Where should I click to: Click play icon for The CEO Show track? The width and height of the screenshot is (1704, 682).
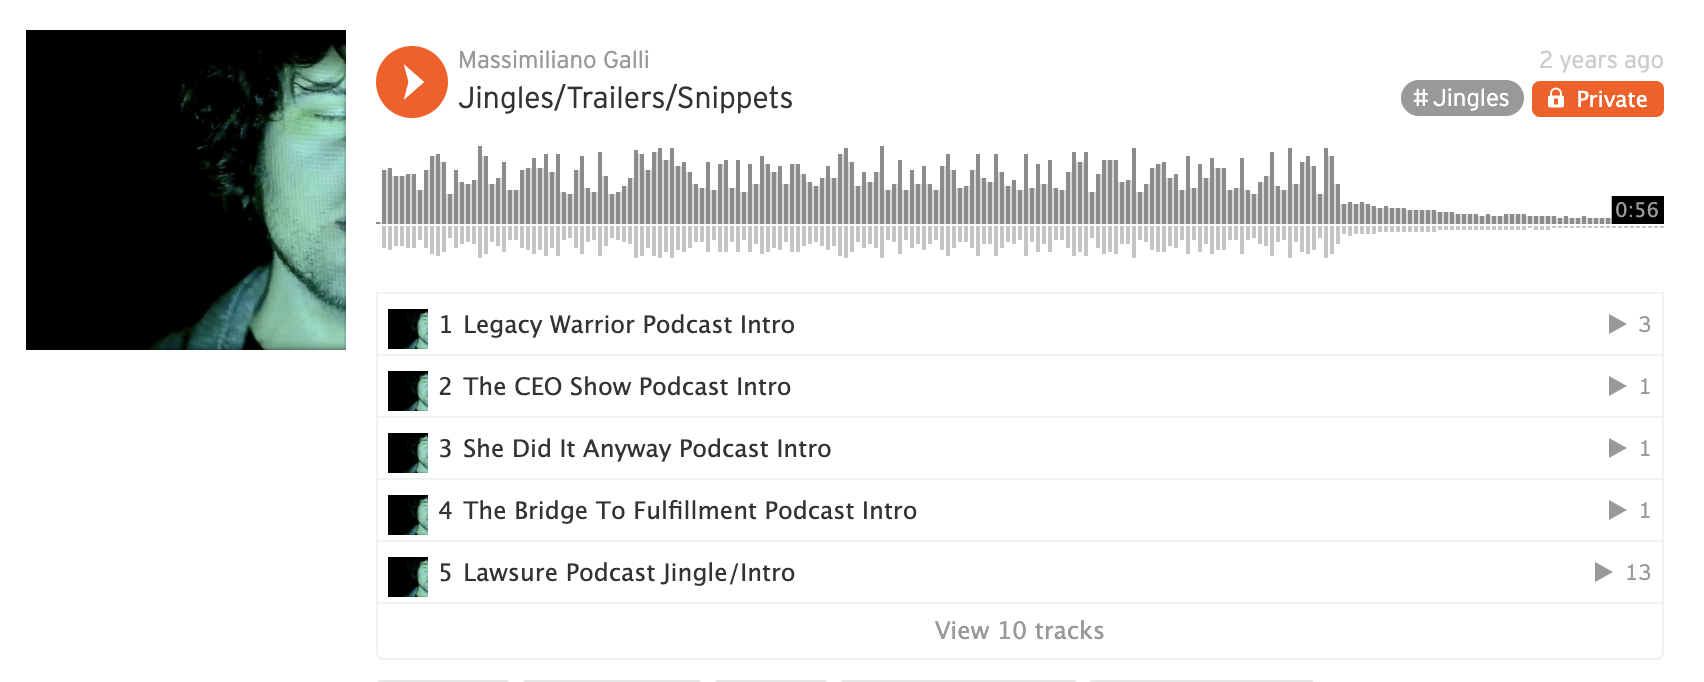(1617, 386)
